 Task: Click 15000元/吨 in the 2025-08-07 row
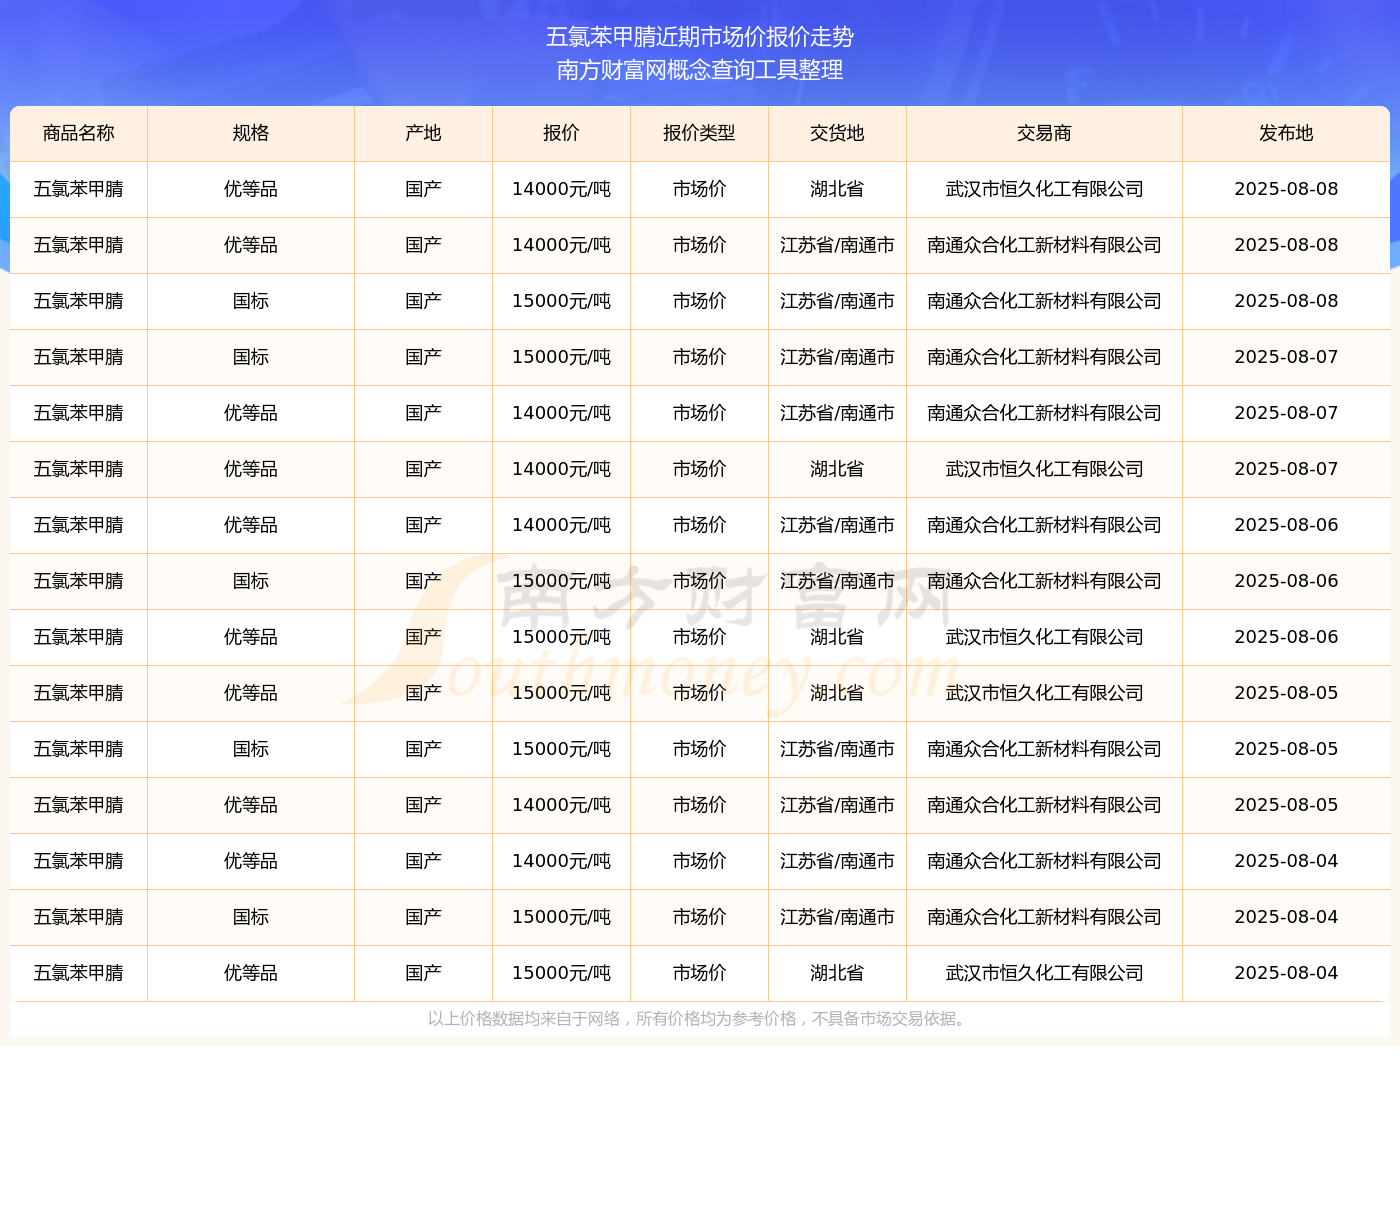pyautogui.click(x=561, y=357)
